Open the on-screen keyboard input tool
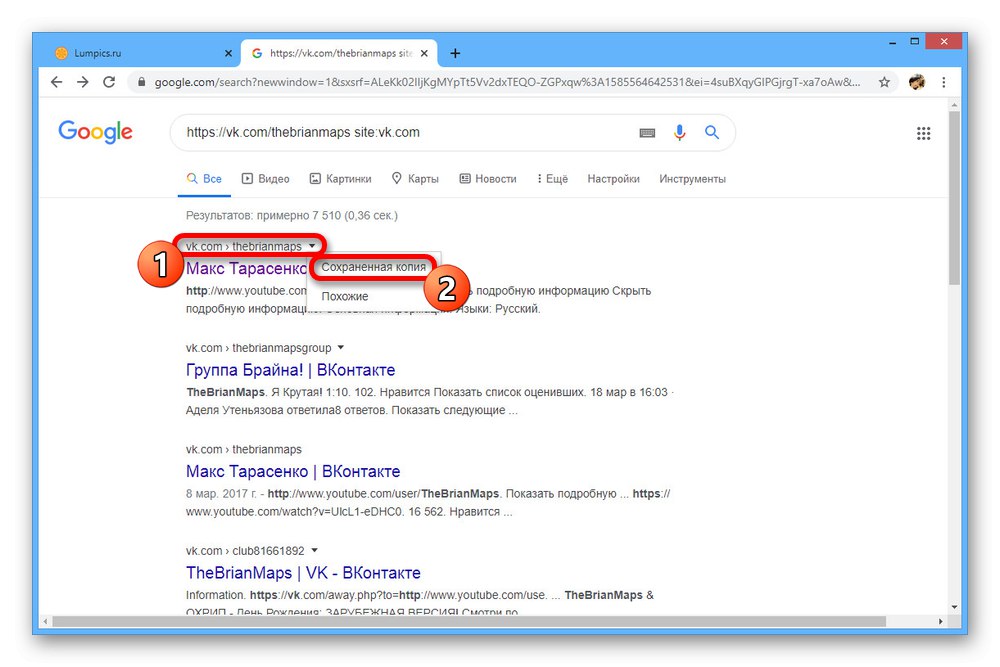This screenshot has height=667, width=1000. tap(647, 133)
